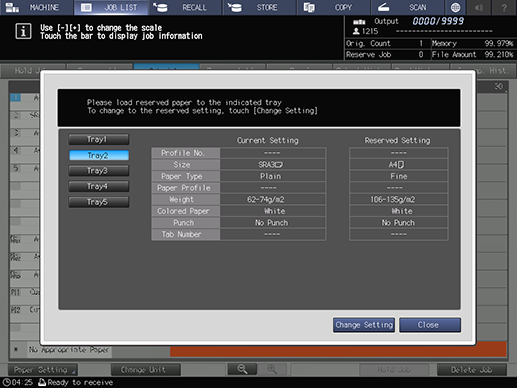The image size is (517, 388).
Task: Click the Reserved Setting column header
Action: (397, 140)
